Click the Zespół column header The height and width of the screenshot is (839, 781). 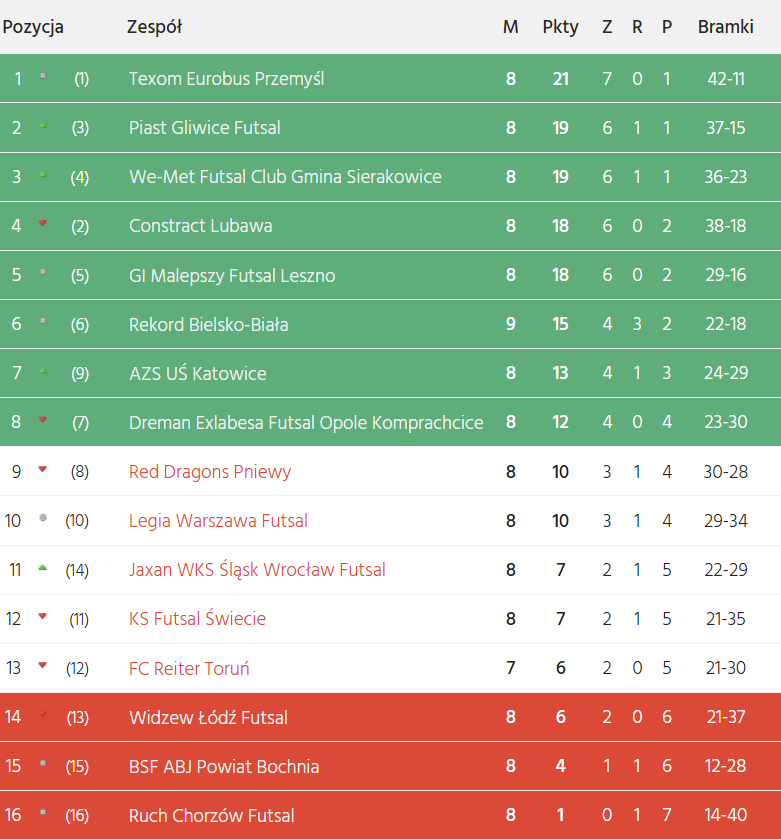(154, 27)
